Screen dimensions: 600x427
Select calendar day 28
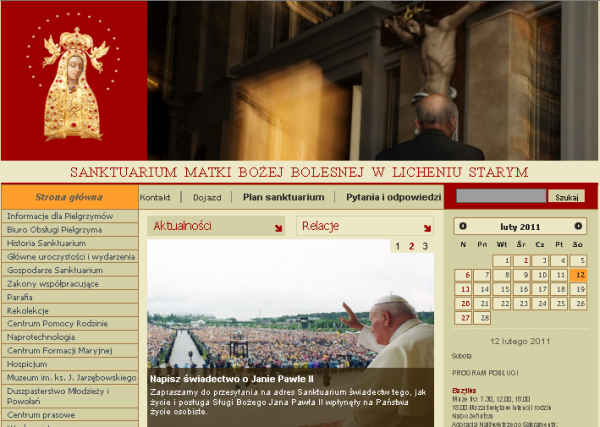(482, 318)
